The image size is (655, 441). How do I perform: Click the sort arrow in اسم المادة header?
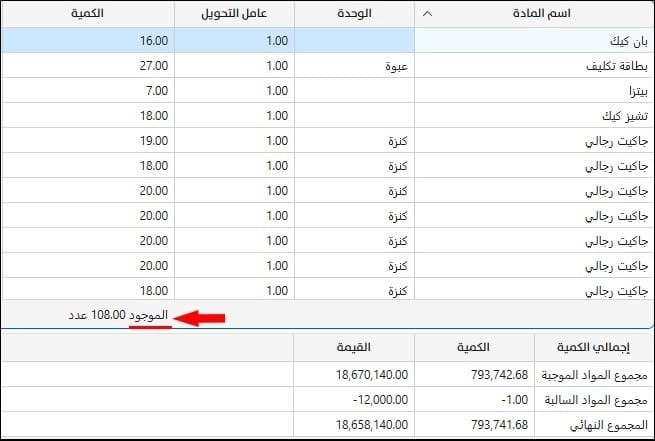tap(427, 14)
